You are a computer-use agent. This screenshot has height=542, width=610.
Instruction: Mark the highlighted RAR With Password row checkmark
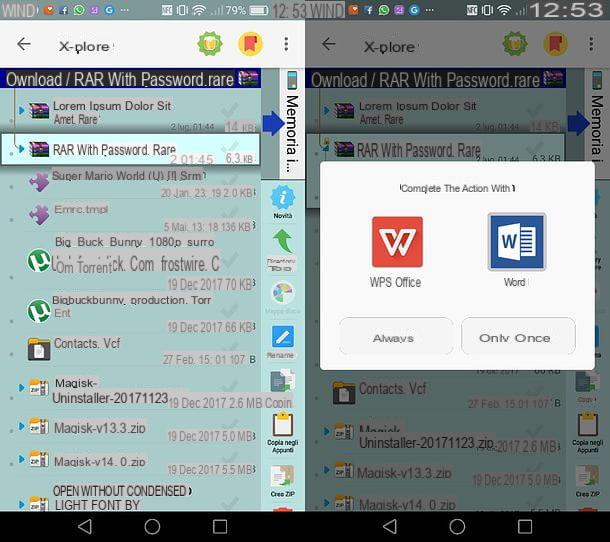(230, 147)
